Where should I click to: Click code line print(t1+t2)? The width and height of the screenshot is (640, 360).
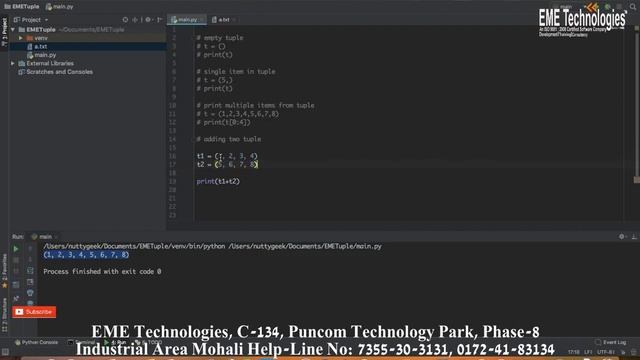coord(218,181)
